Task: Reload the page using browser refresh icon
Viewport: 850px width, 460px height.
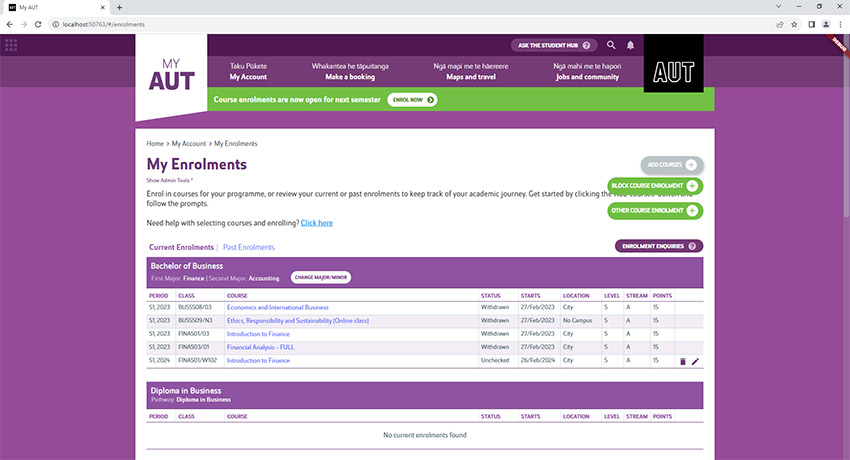Action: coord(38,23)
